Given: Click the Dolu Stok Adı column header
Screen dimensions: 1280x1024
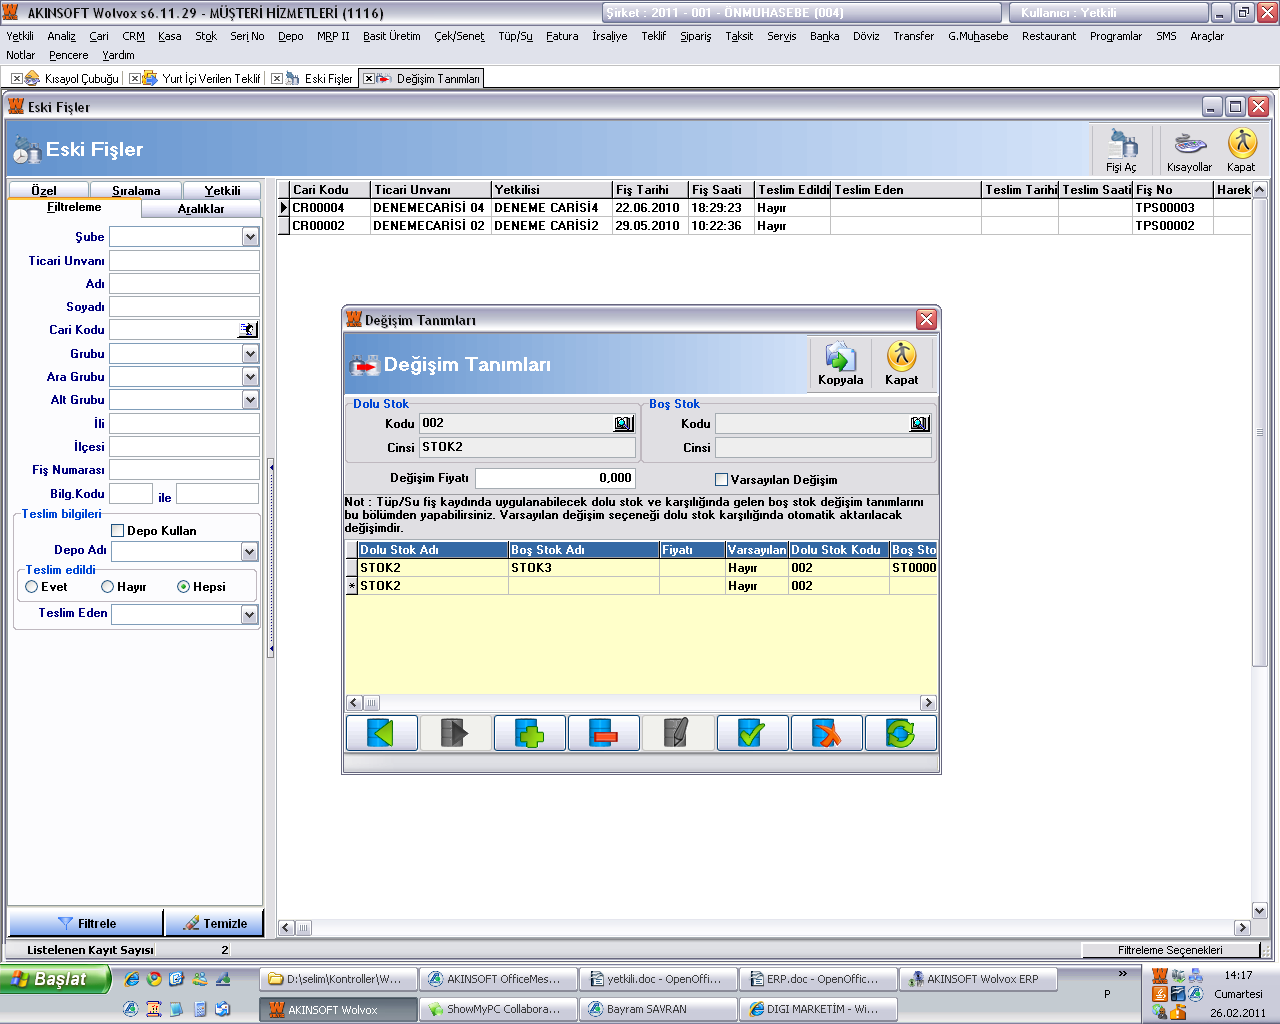Looking at the screenshot, I should [433, 550].
